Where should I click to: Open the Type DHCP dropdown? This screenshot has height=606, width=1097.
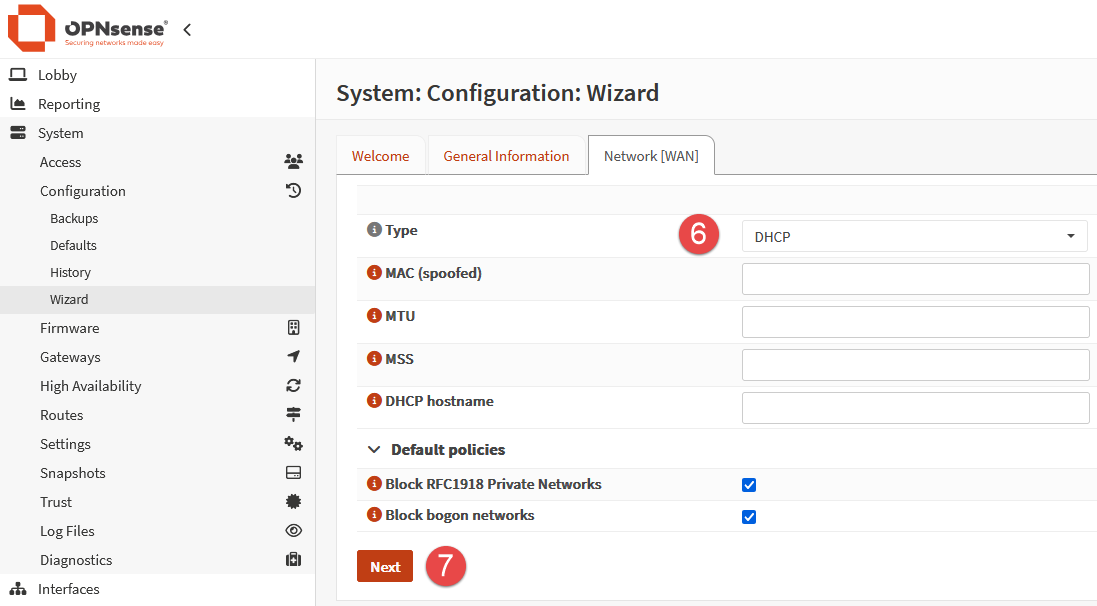(914, 237)
